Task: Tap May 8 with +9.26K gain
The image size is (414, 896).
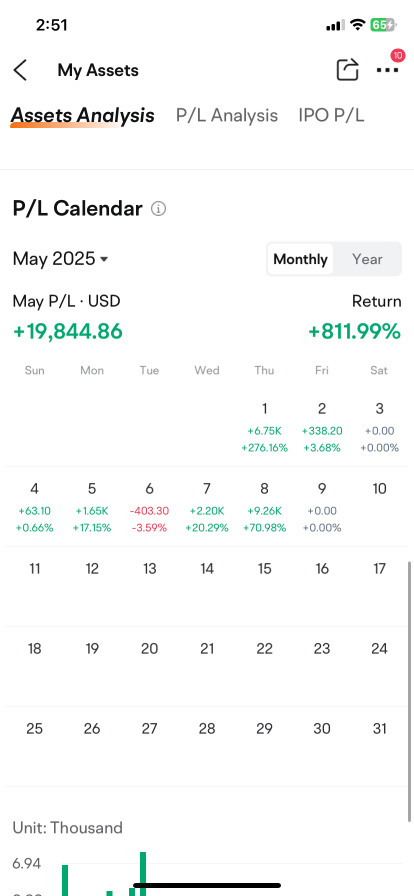Action: [x=264, y=507]
